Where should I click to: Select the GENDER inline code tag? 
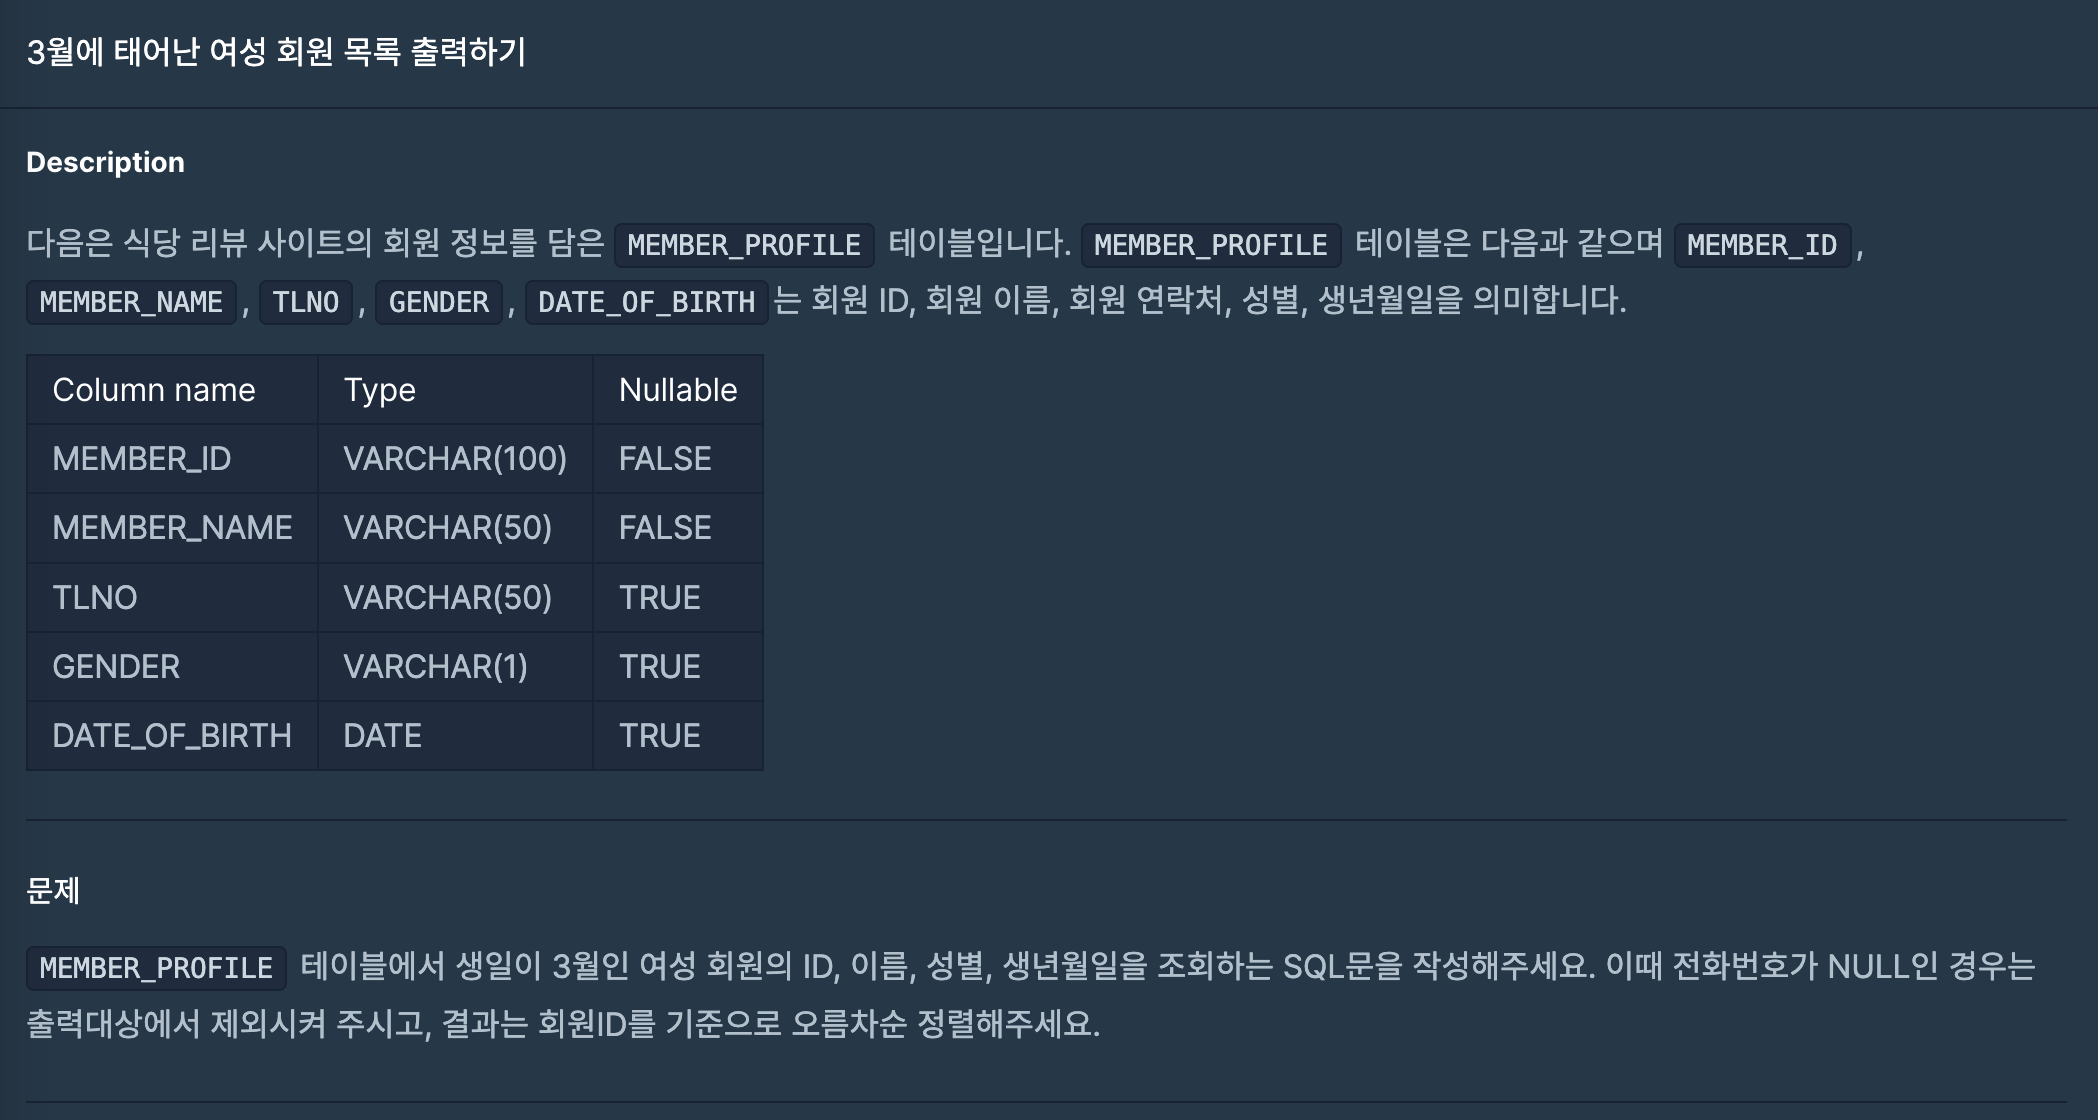(x=439, y=302)
